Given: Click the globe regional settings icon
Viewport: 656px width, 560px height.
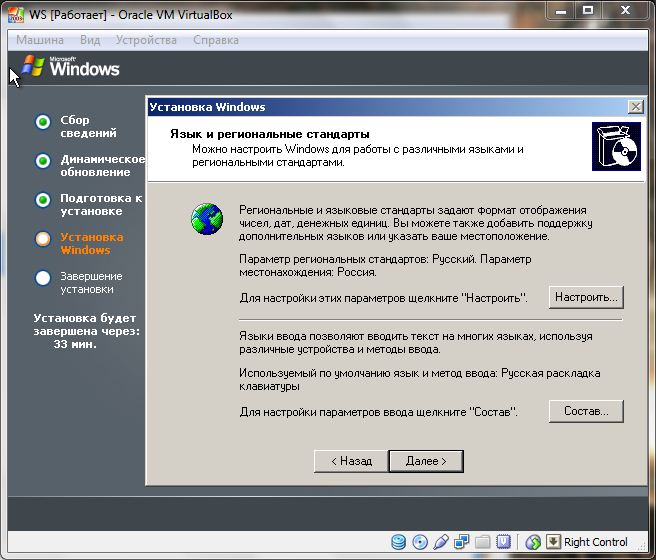Looking at the screenshot, I should tap(207, 219).
